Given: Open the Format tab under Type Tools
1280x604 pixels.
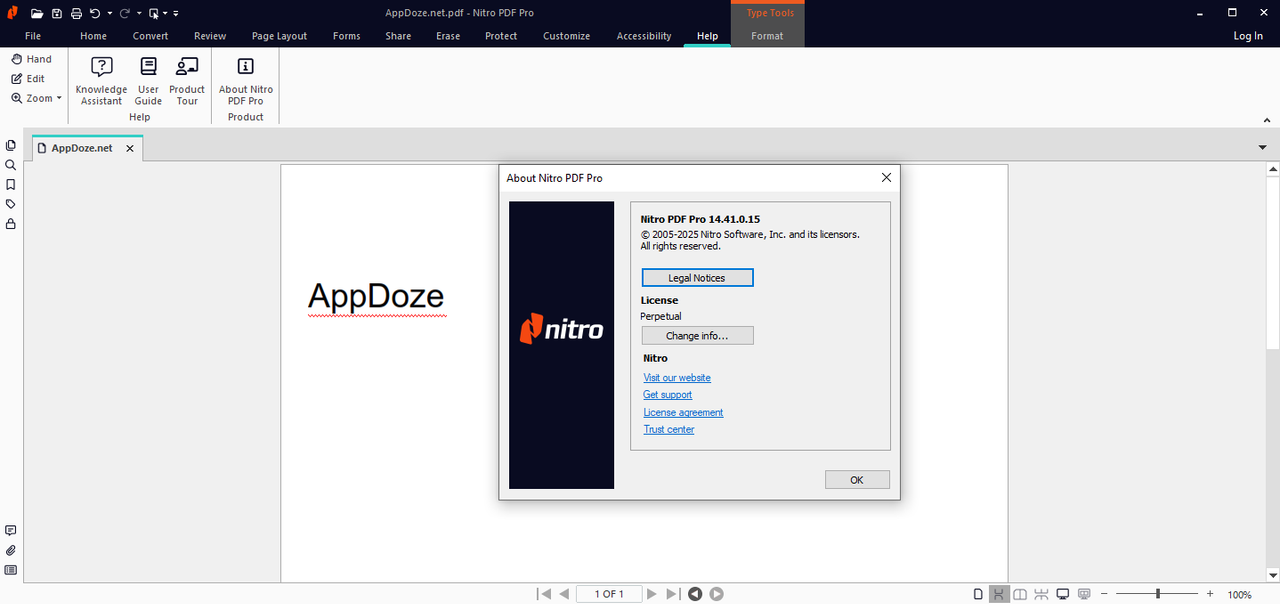Looking at the screenshot, I should click(767, 36).
